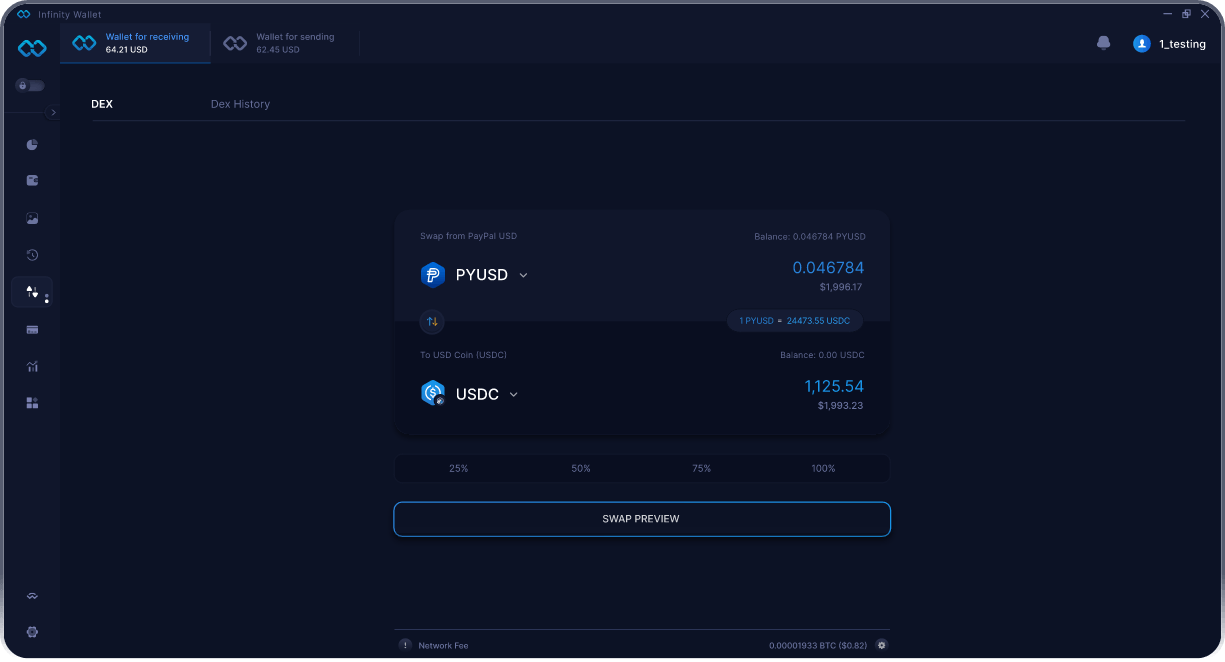Open the NFT gallery sidebar icon
The width and height of the screenshot is (1225, 662).
[32, 218]
